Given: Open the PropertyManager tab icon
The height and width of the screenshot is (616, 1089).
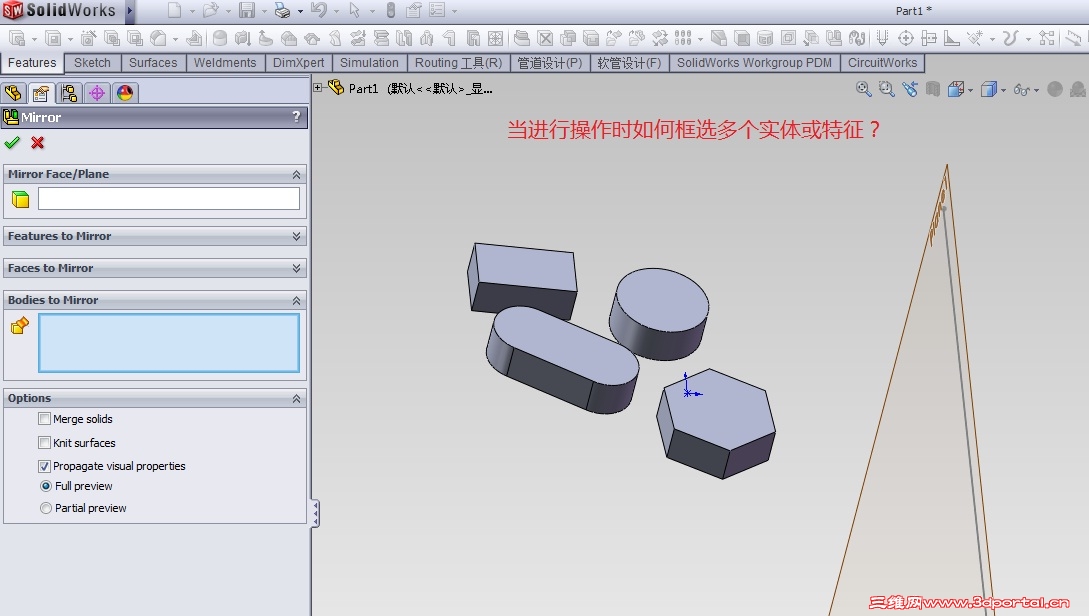Looking at the screenshot, I should 41,93.
